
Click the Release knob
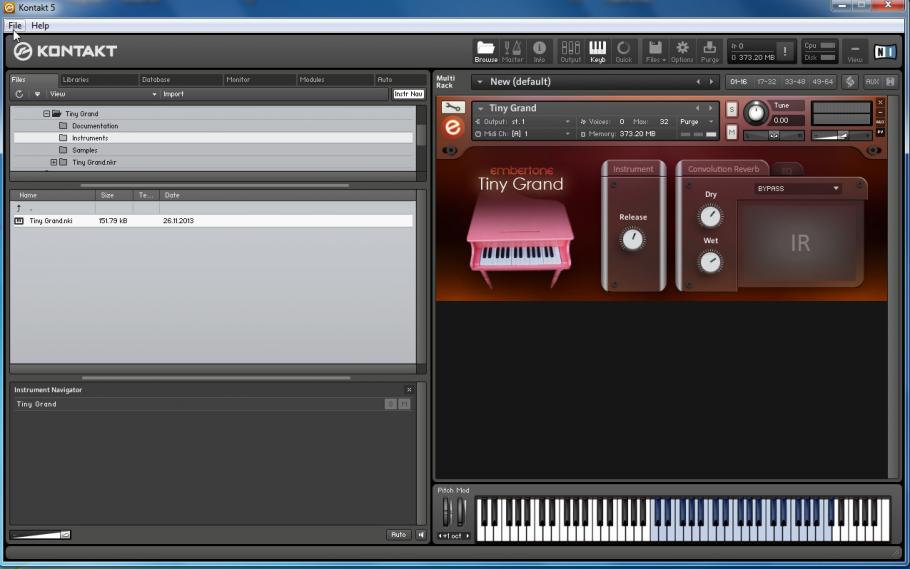click(x=633, y=239)
